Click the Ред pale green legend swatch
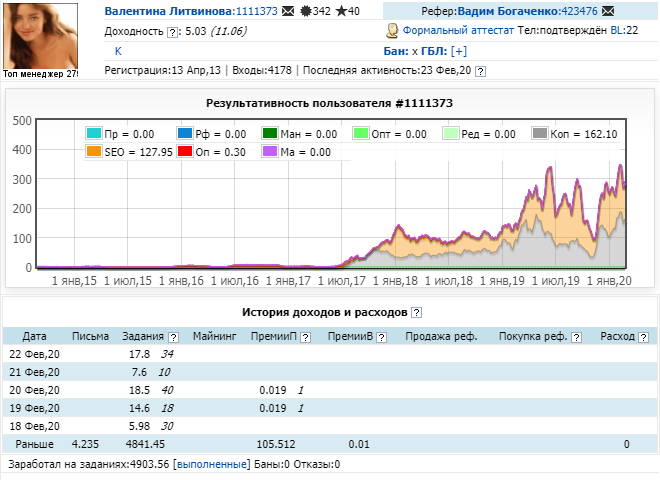Image resolution: width=660 pixels, height=480 pixels. 450,133
